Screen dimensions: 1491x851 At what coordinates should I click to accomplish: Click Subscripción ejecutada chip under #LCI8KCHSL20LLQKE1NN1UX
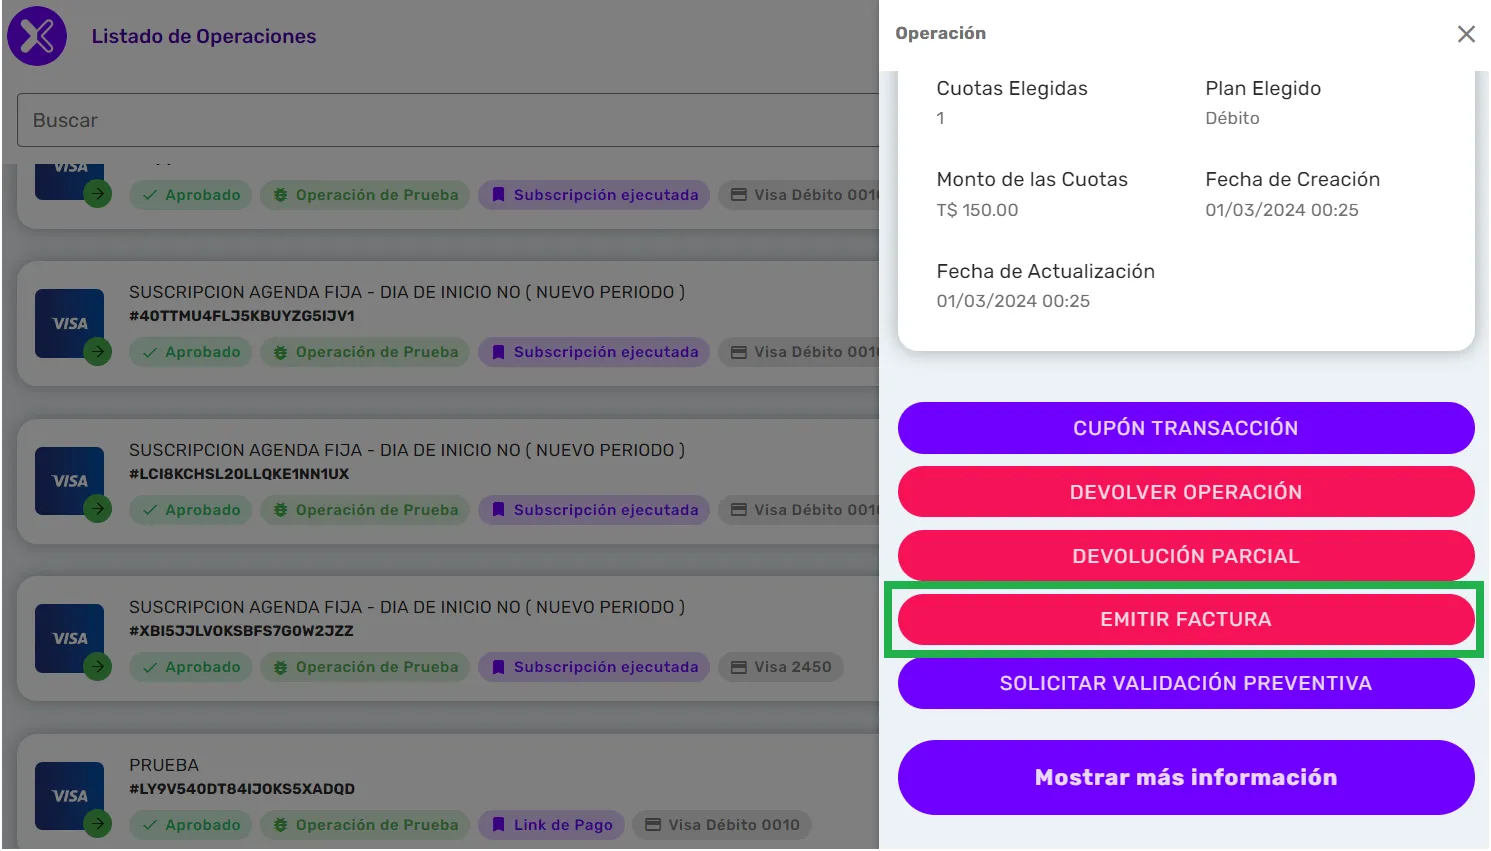(x=594, y=510)
